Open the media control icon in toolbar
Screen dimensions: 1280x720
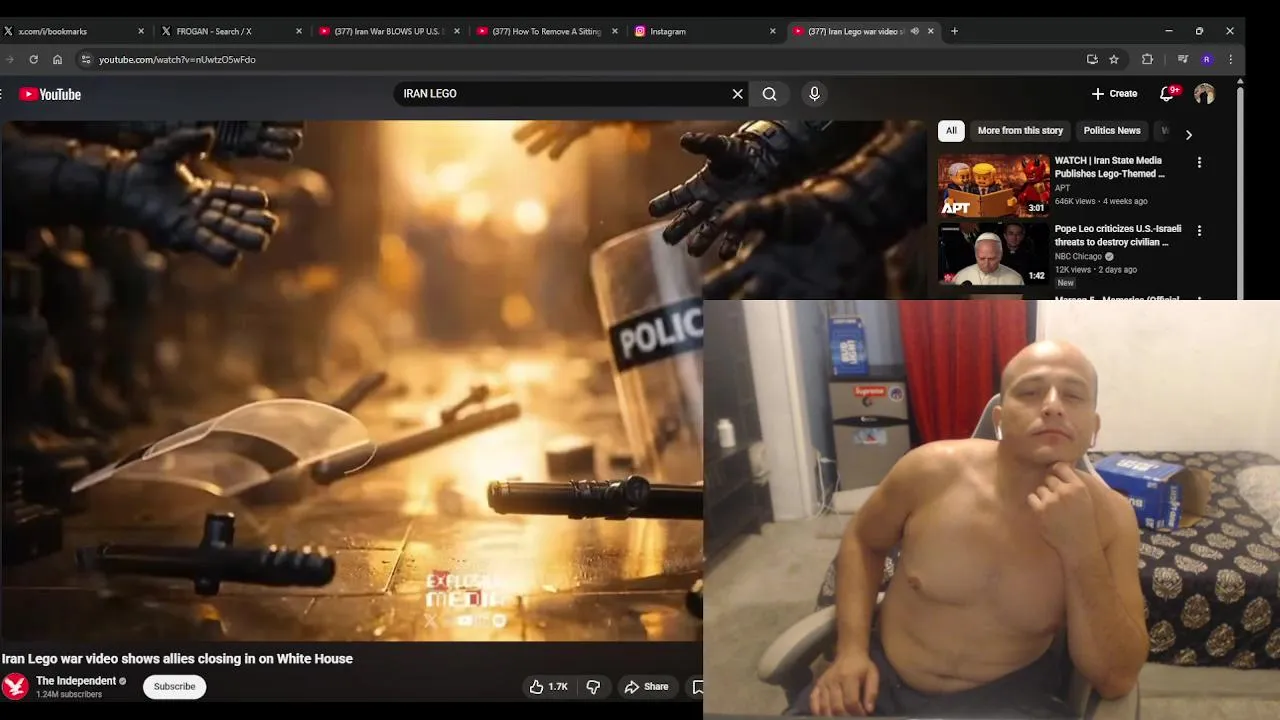point(1183,59)
